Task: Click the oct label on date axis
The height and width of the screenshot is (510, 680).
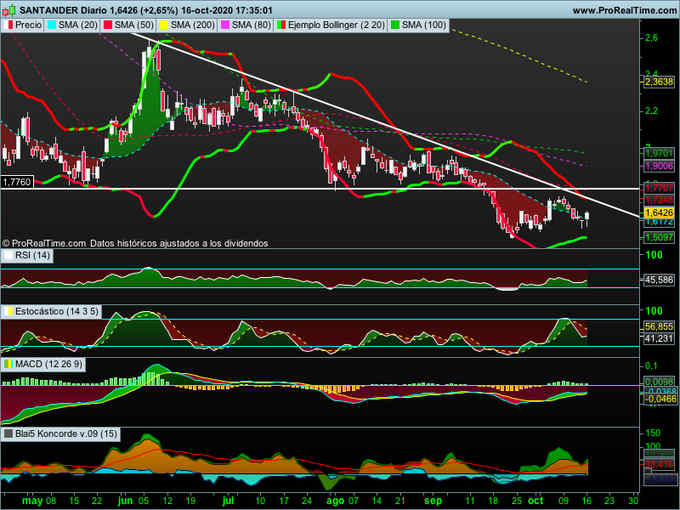Action: 536,500
